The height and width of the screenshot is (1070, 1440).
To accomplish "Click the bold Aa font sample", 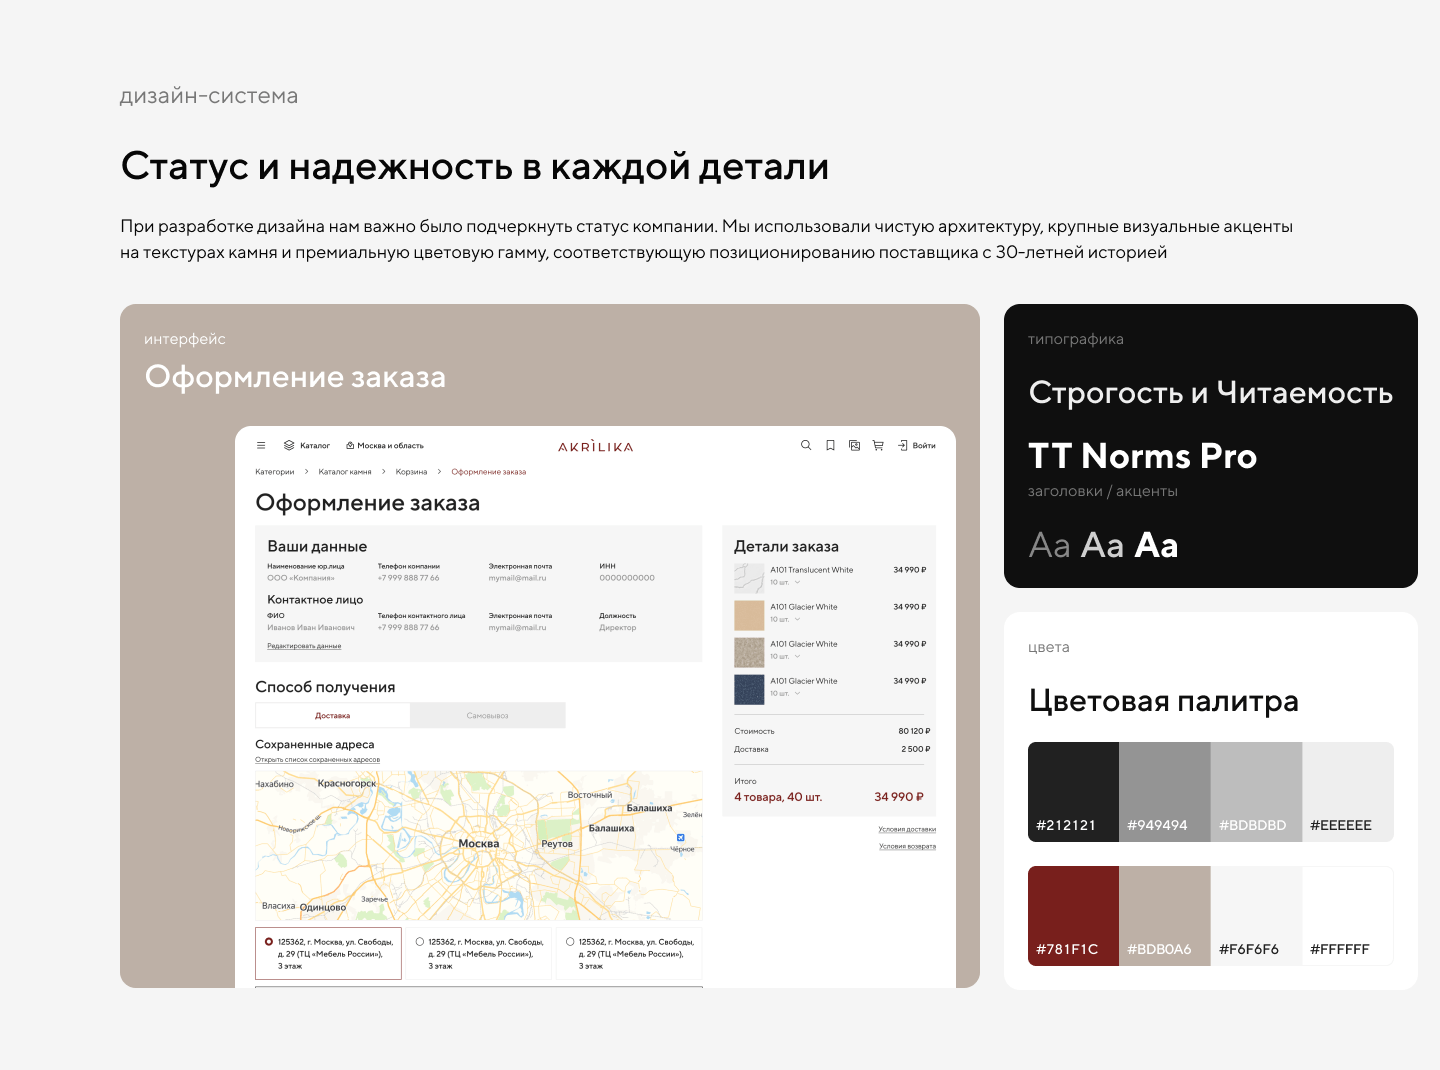I will tap(1157, 545).
